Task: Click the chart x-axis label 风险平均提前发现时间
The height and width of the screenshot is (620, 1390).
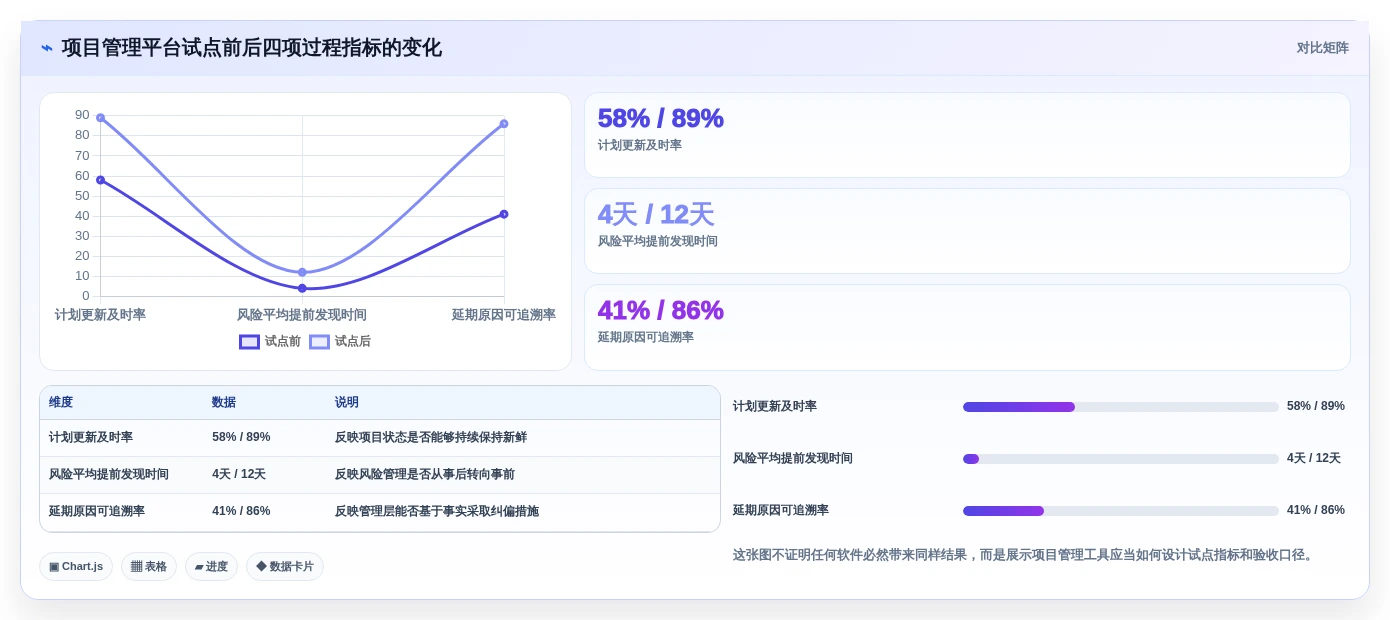Action: [x=302, y=315]
